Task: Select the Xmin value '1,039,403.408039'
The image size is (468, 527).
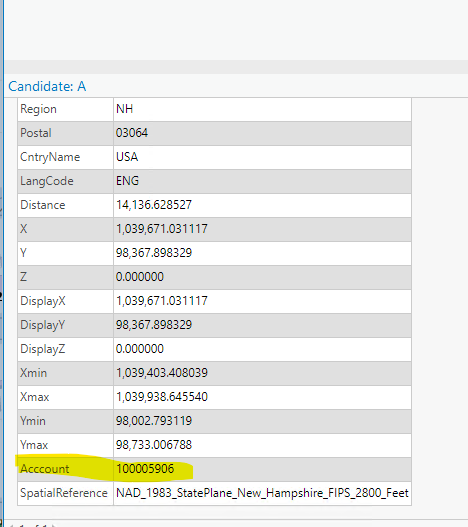Action: point(162,373)
